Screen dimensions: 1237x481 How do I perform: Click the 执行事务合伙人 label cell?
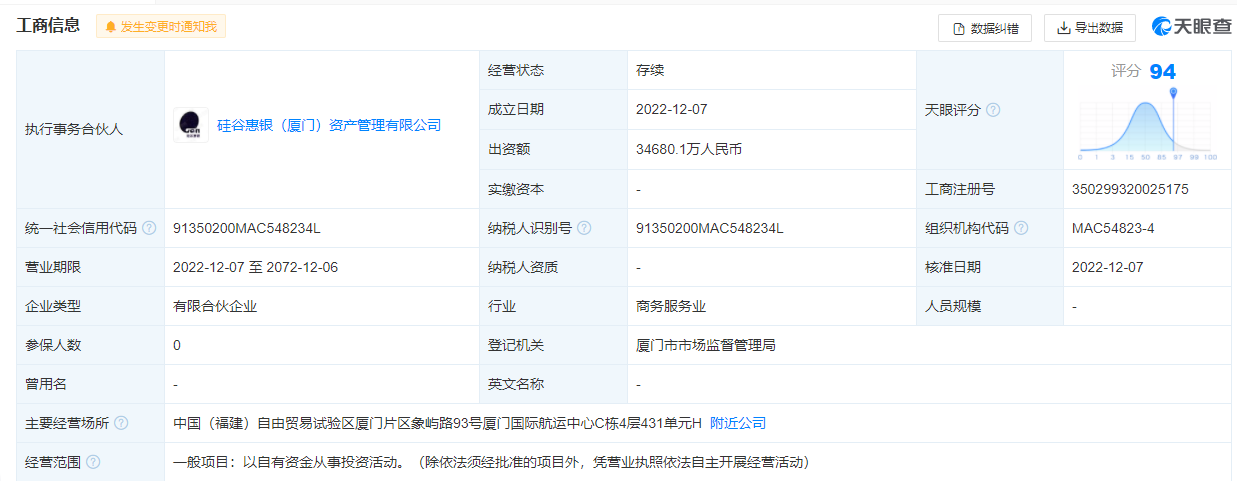click(90, 129)
